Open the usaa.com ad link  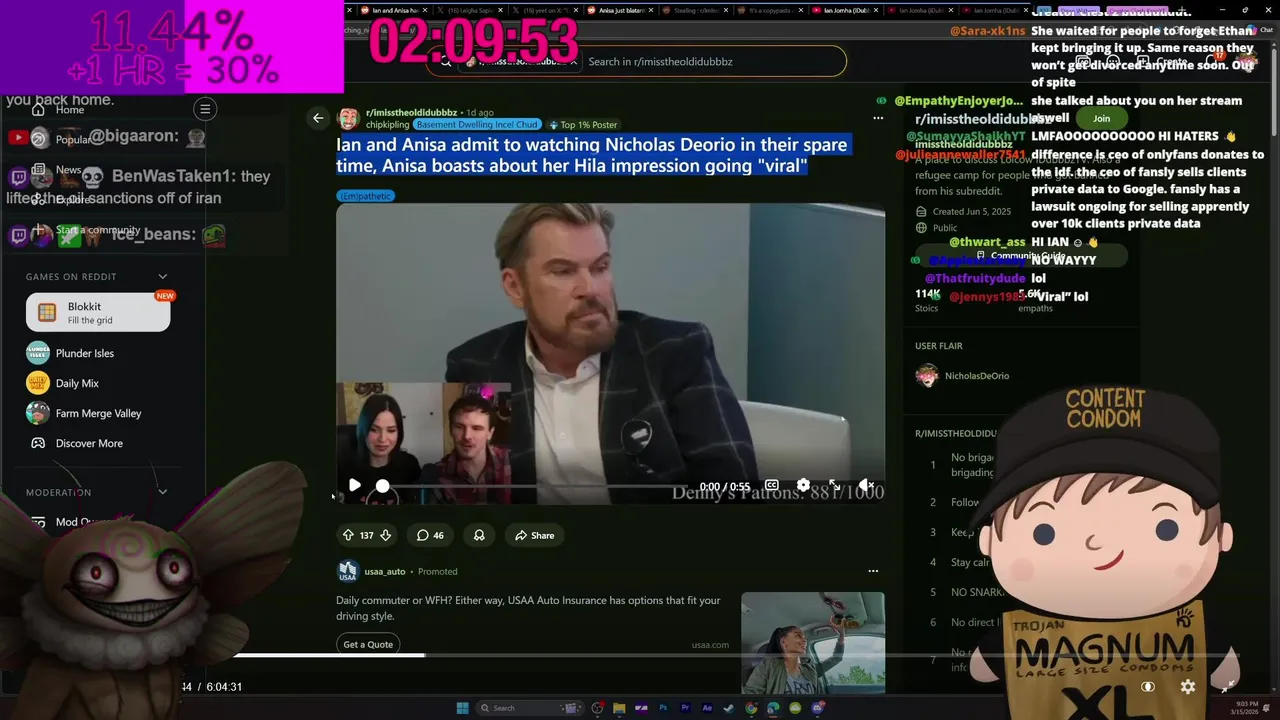point(710,645)
